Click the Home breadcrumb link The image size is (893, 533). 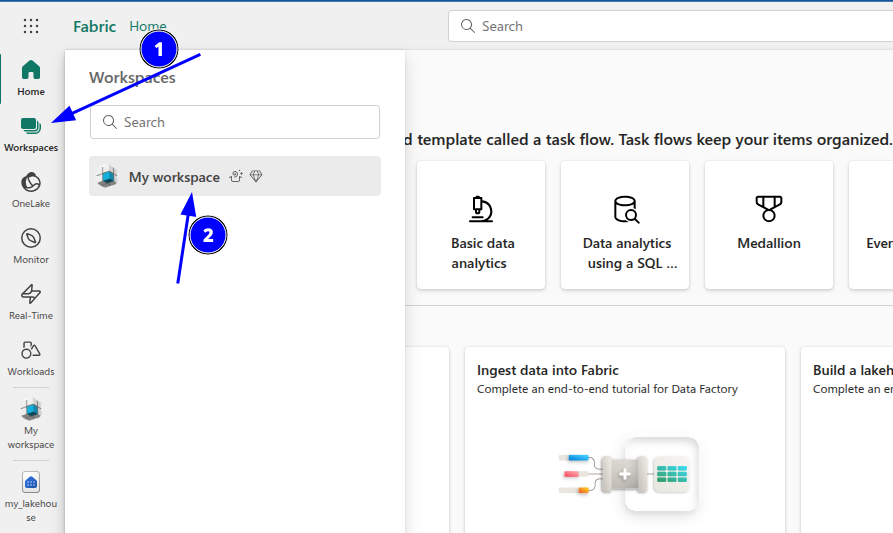pyautogui.click(x=148, y=26)
